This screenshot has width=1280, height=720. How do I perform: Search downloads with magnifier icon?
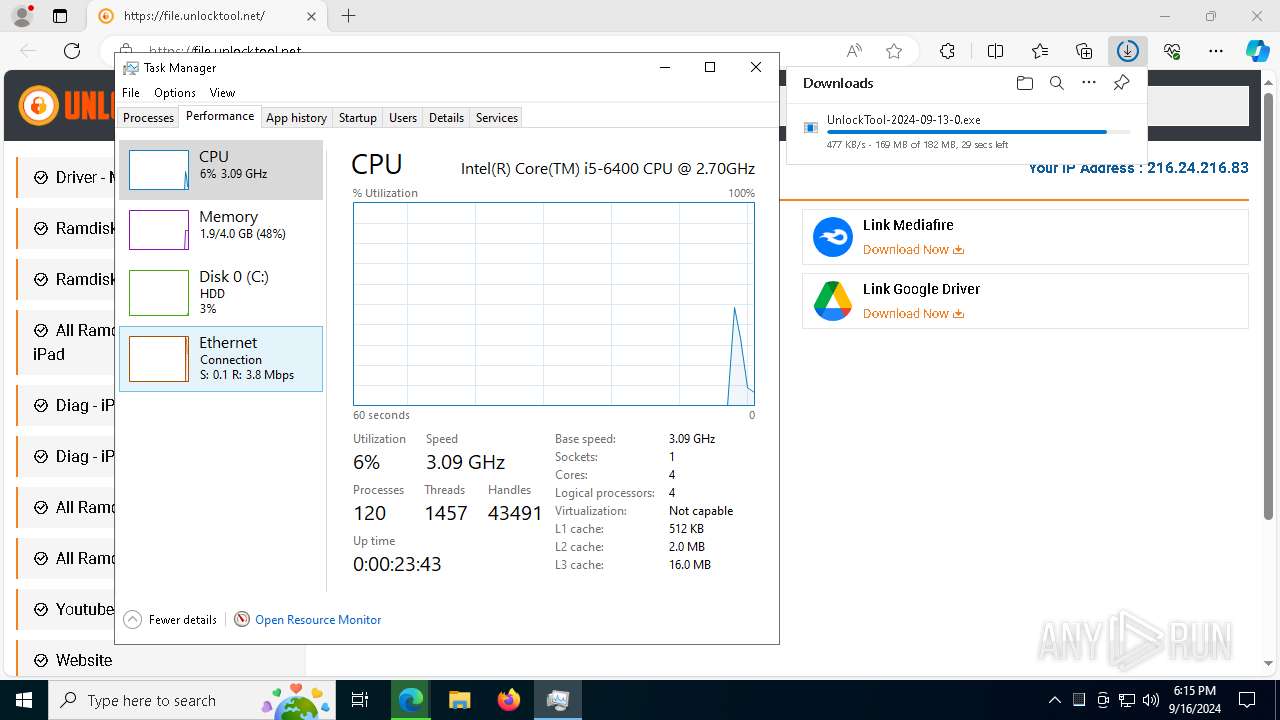point(1056,83)
